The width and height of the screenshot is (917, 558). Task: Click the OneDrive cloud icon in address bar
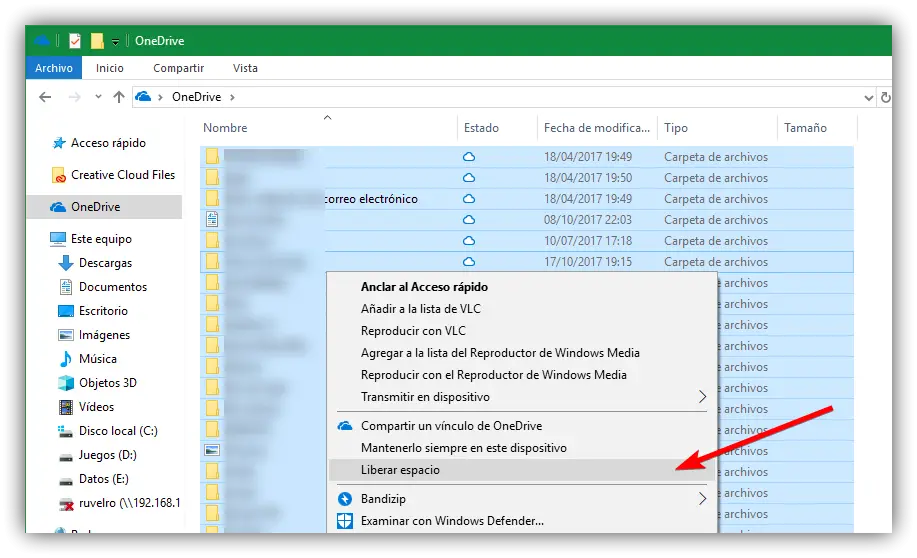(x=143, y=97)
